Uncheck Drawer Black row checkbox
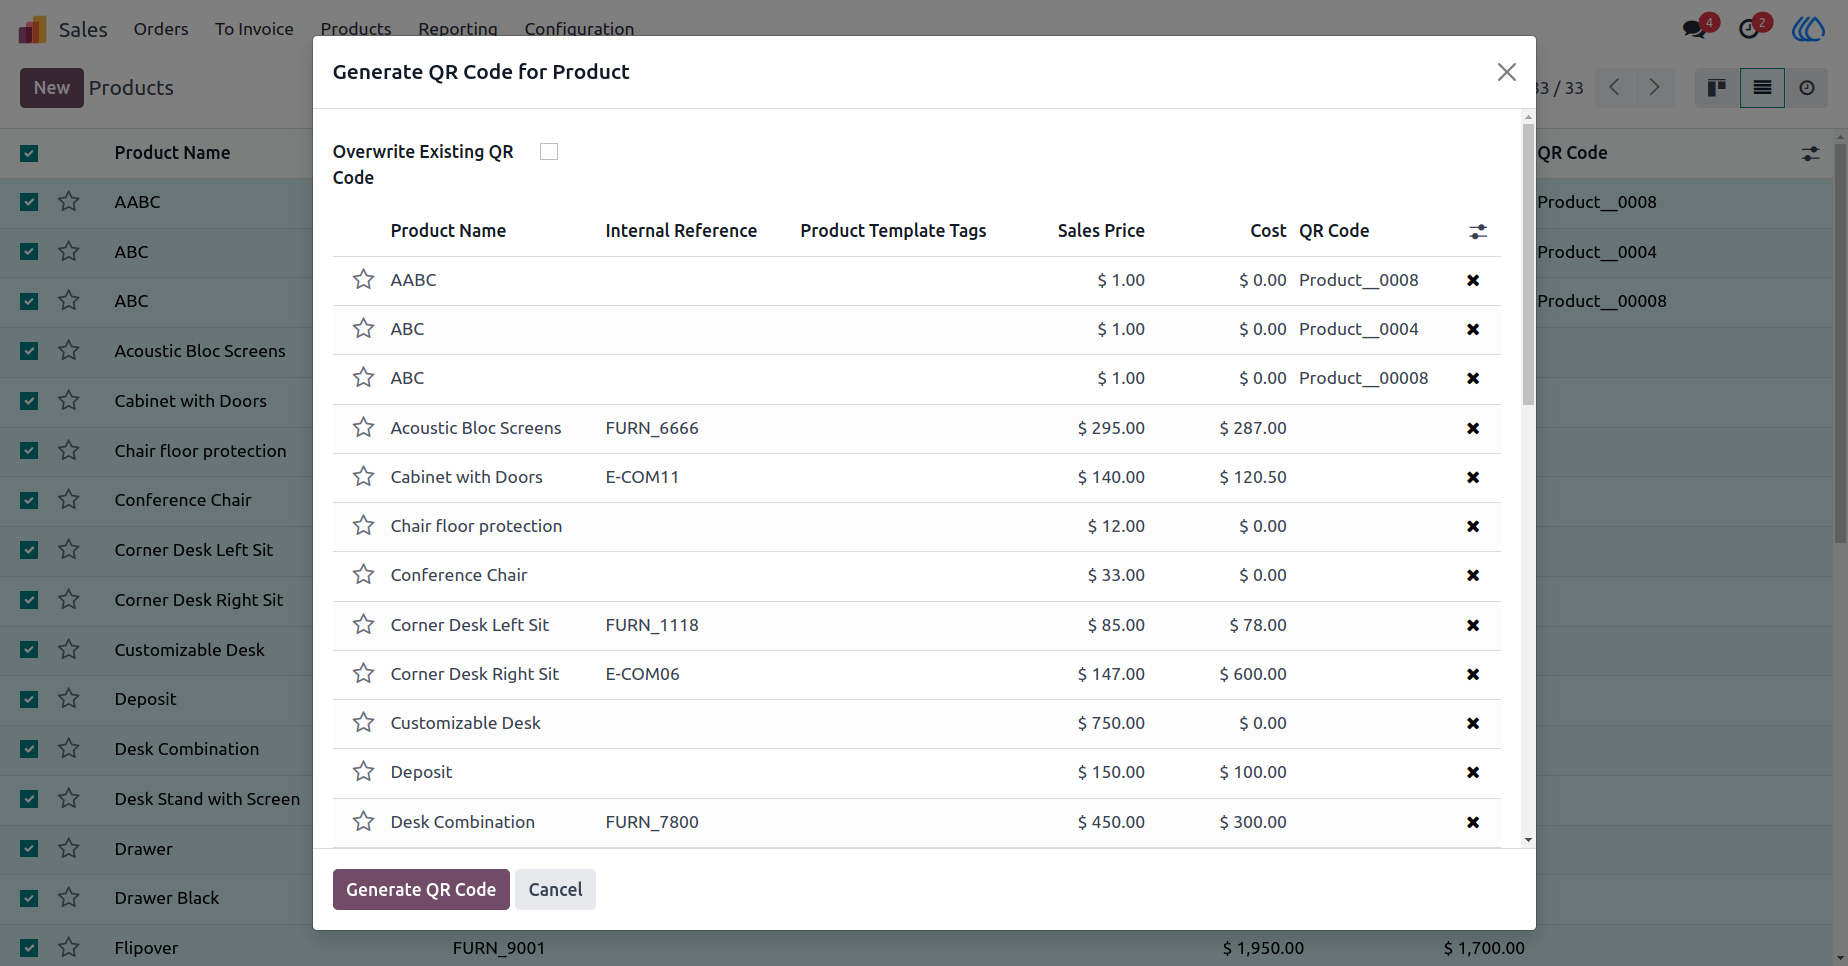The width and height of the screenshot is (1848, 966). 29,898
